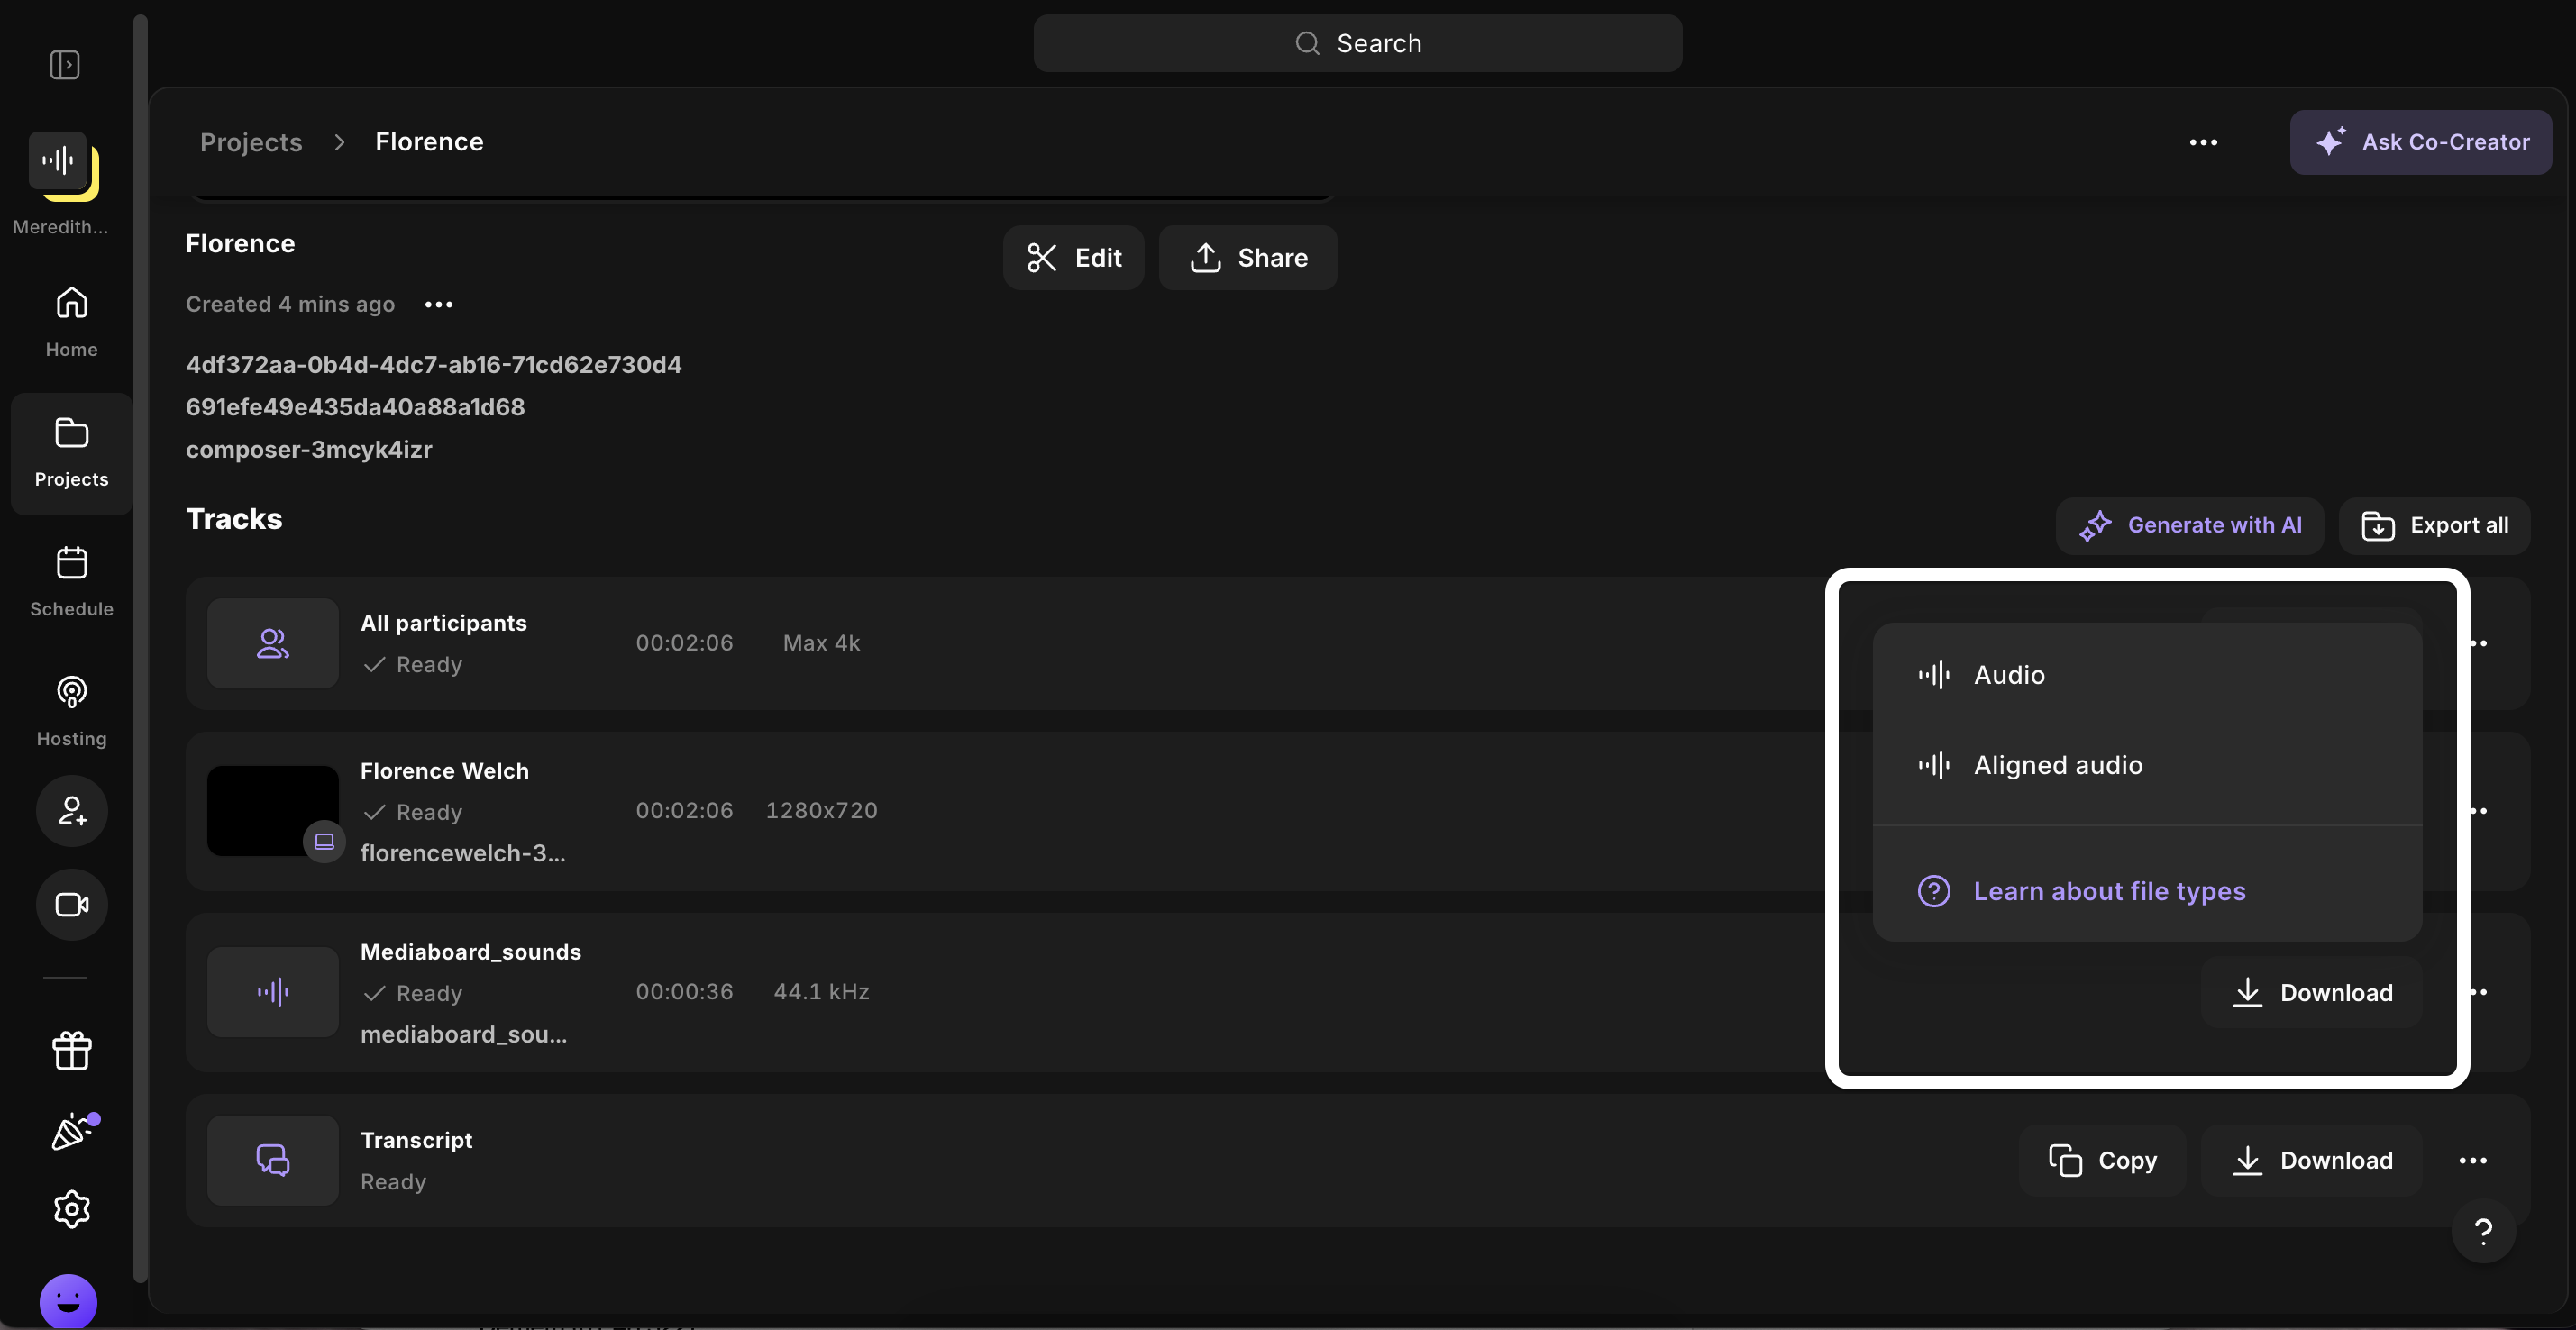The image size is (2576, 1330).
Task: Copy the Transcript
Action: 2102,1160
